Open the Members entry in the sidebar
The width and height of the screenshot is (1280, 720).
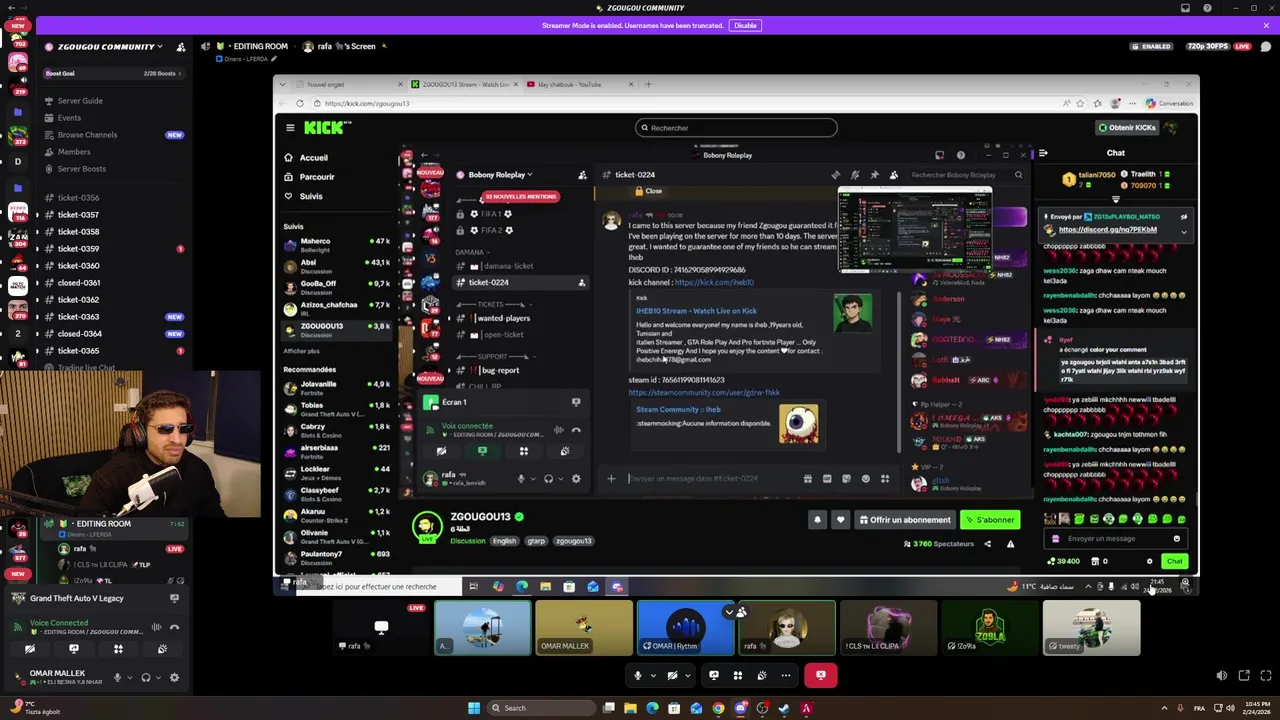74,152
